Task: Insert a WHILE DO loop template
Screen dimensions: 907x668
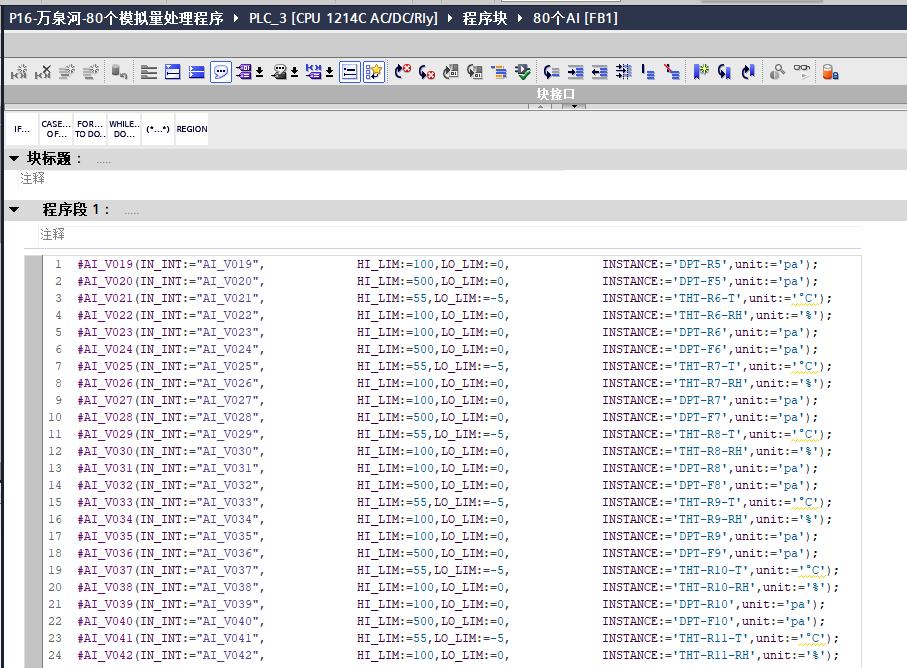Action: (124, 129)
